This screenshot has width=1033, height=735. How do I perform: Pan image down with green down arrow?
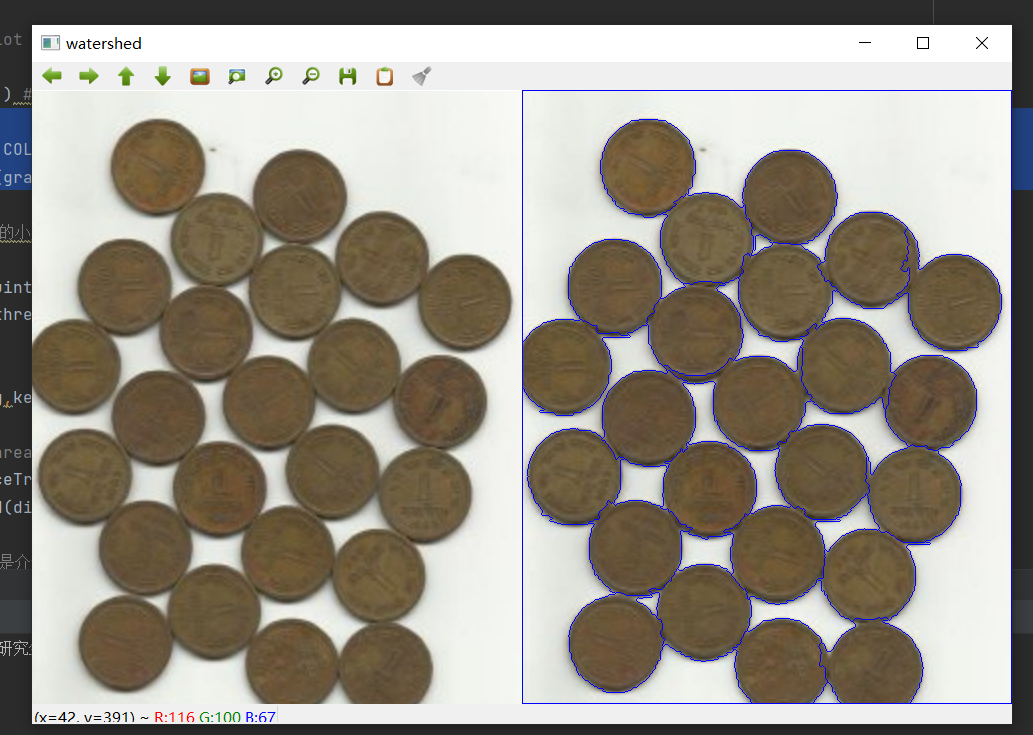click(x=163, y=76)
